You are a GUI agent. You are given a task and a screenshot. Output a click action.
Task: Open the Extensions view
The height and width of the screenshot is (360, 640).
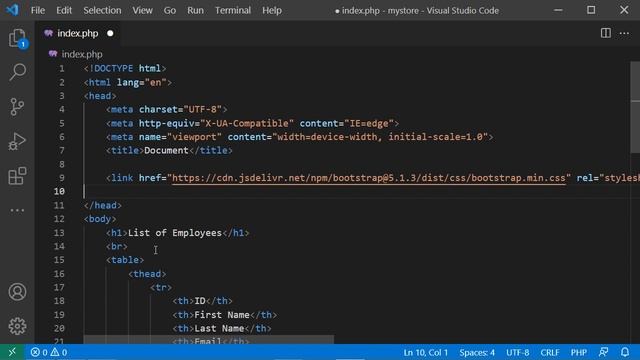point(18,176)
